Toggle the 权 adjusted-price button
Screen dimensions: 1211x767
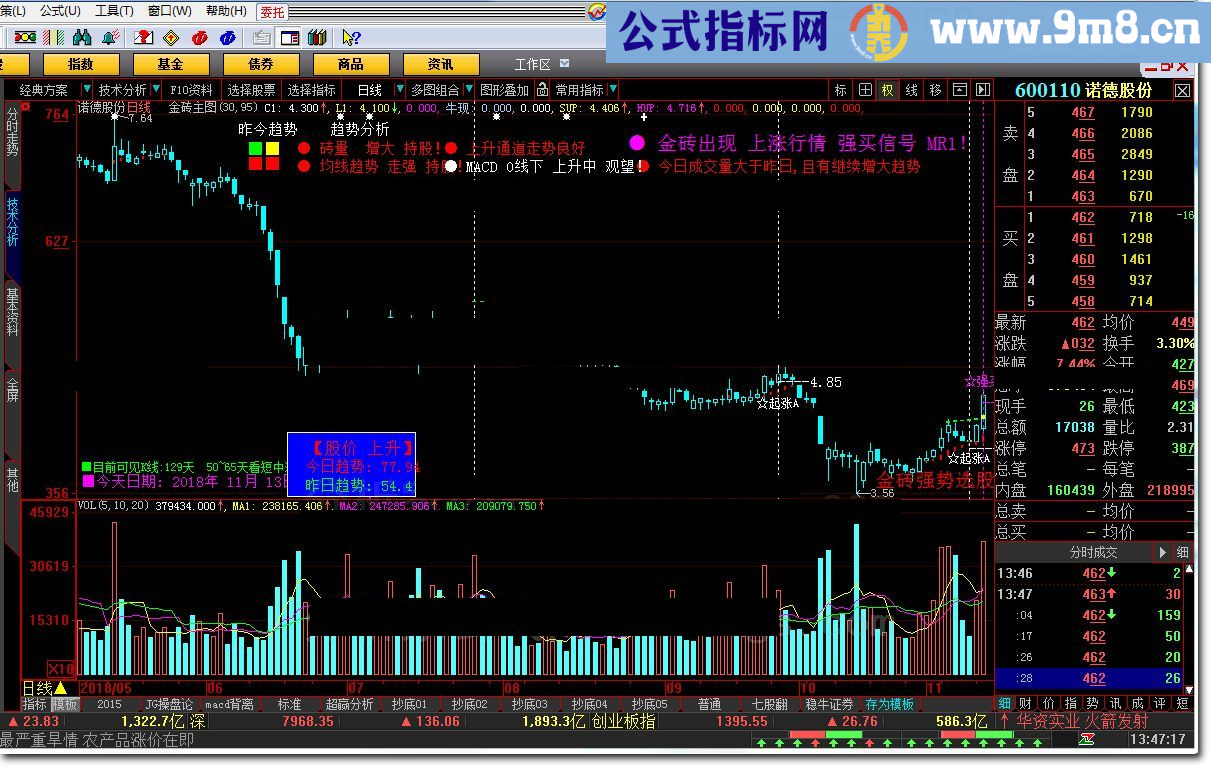887,90
